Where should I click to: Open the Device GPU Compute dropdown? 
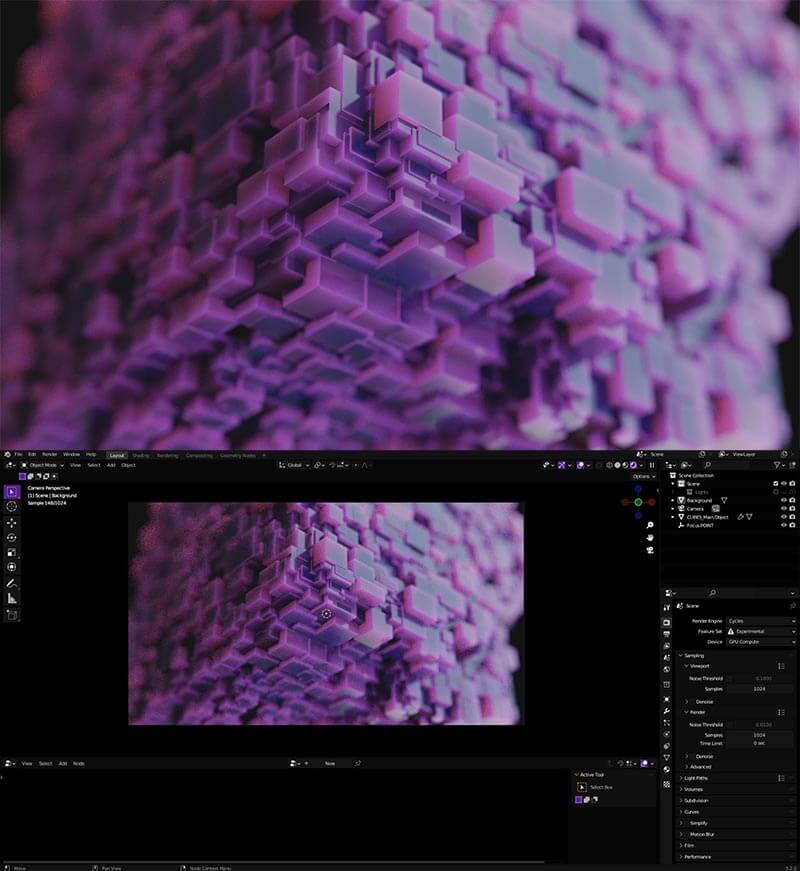[x=760, y=642]
